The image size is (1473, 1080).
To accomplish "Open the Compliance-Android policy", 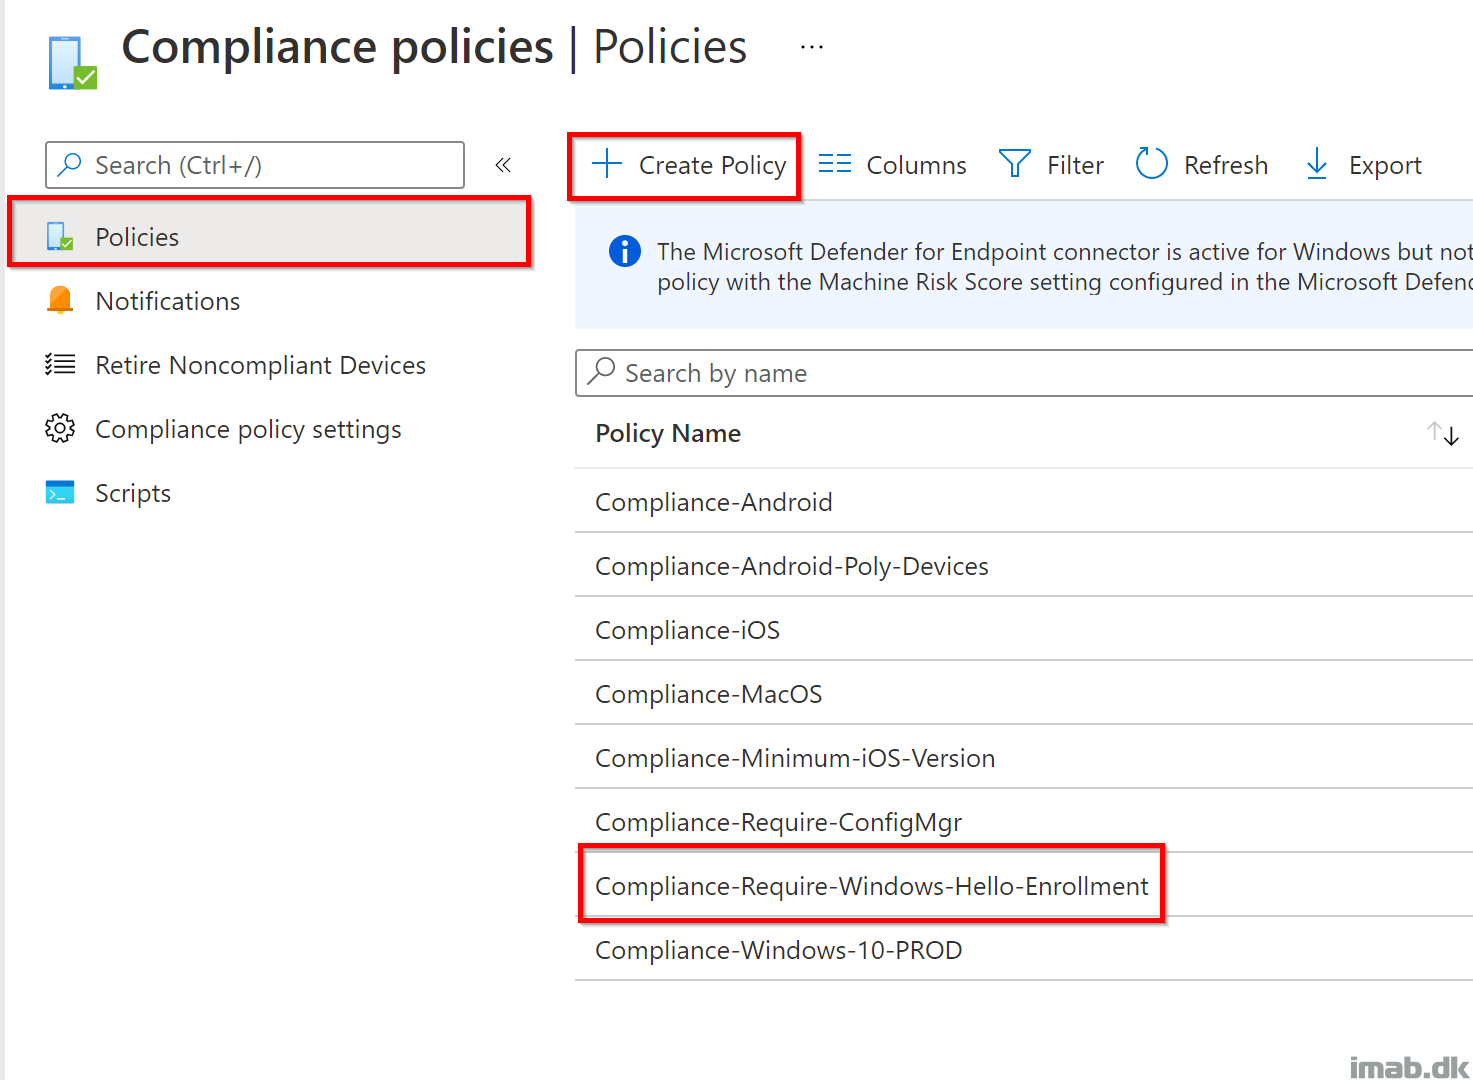I will 714,502.
